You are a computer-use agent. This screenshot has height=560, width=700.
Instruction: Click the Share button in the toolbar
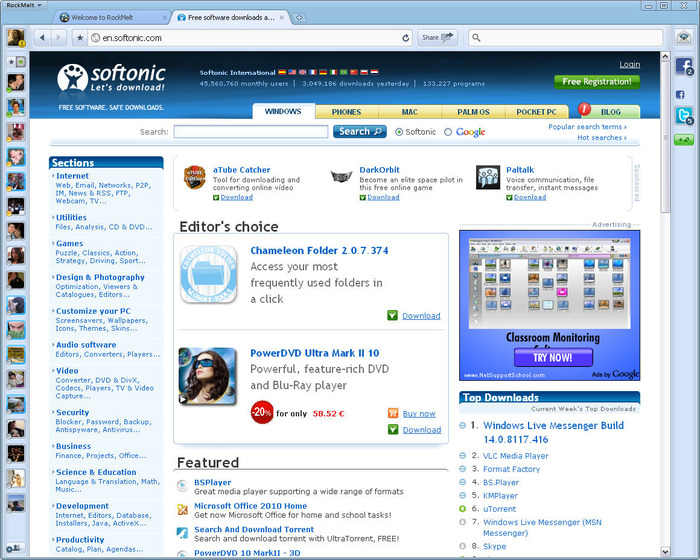438,38
